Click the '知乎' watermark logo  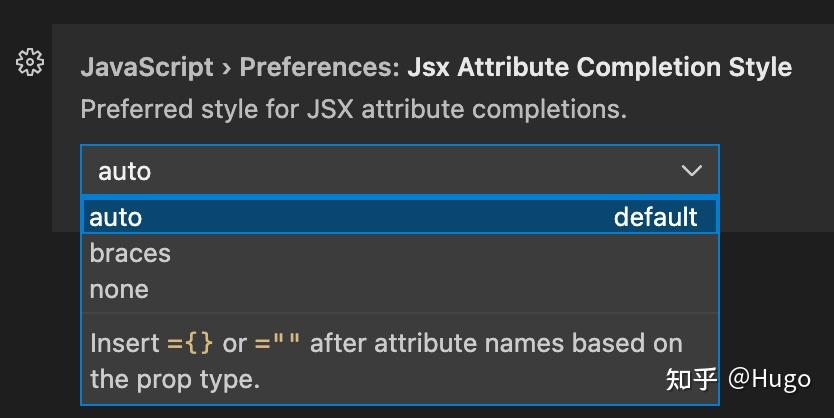[x=691, y=379]
